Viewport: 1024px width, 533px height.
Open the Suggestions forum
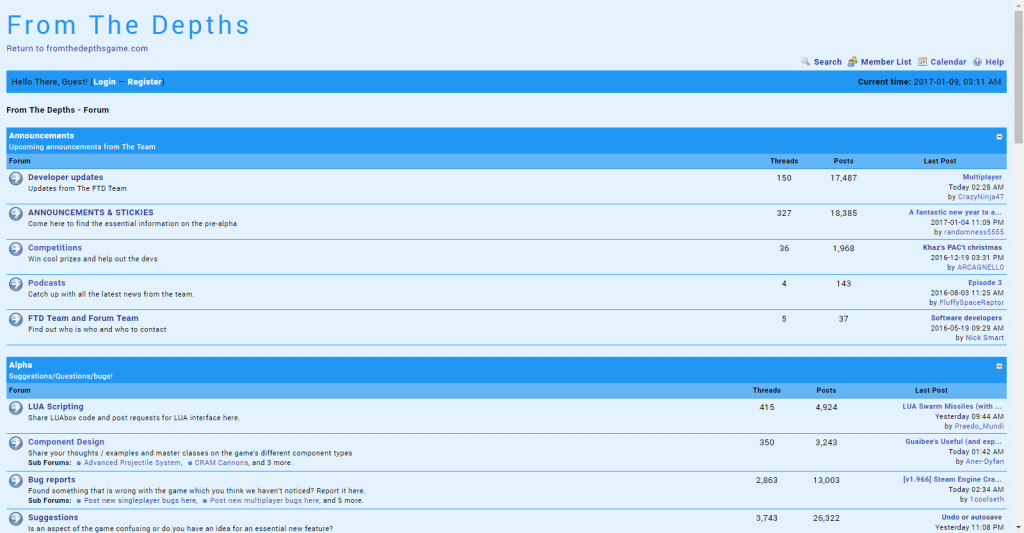pos(53,517)
